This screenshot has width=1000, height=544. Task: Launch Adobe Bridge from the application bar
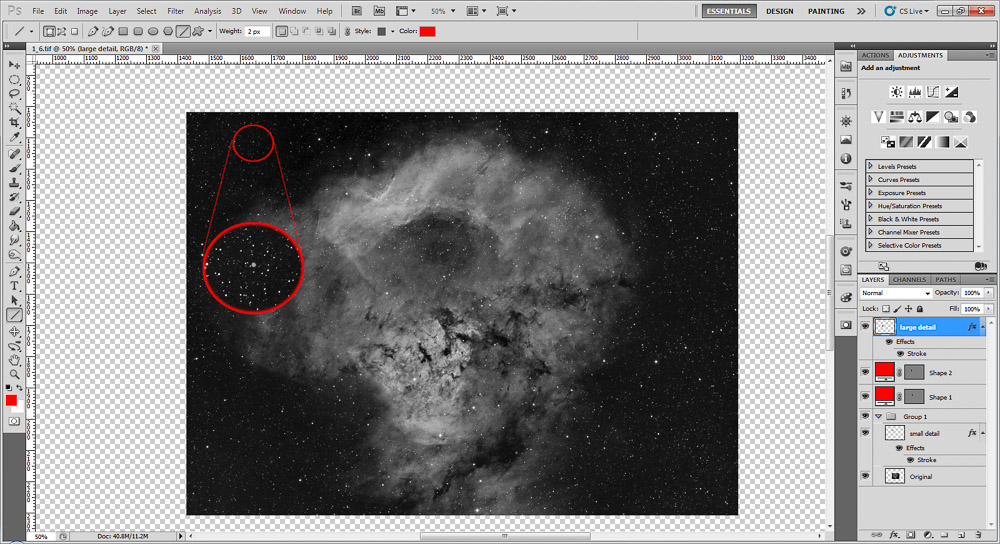357,11
